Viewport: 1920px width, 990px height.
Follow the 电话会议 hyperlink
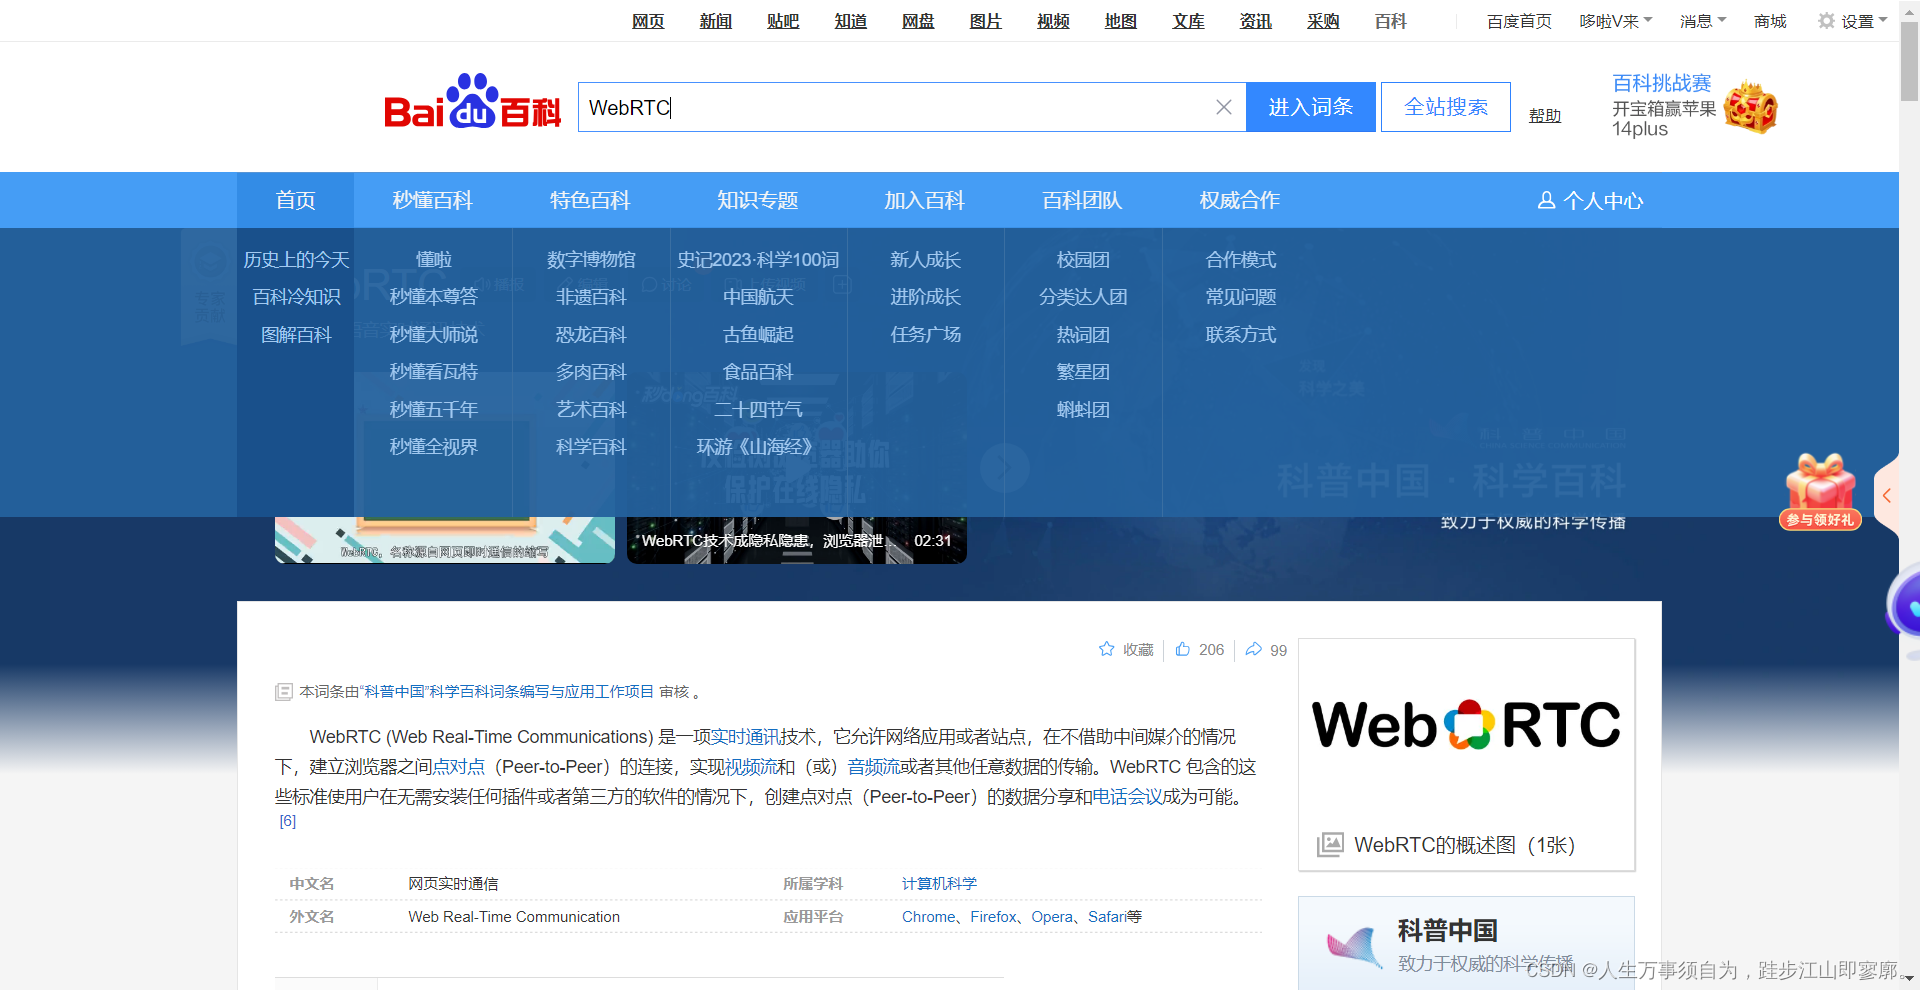(1127, 796)
